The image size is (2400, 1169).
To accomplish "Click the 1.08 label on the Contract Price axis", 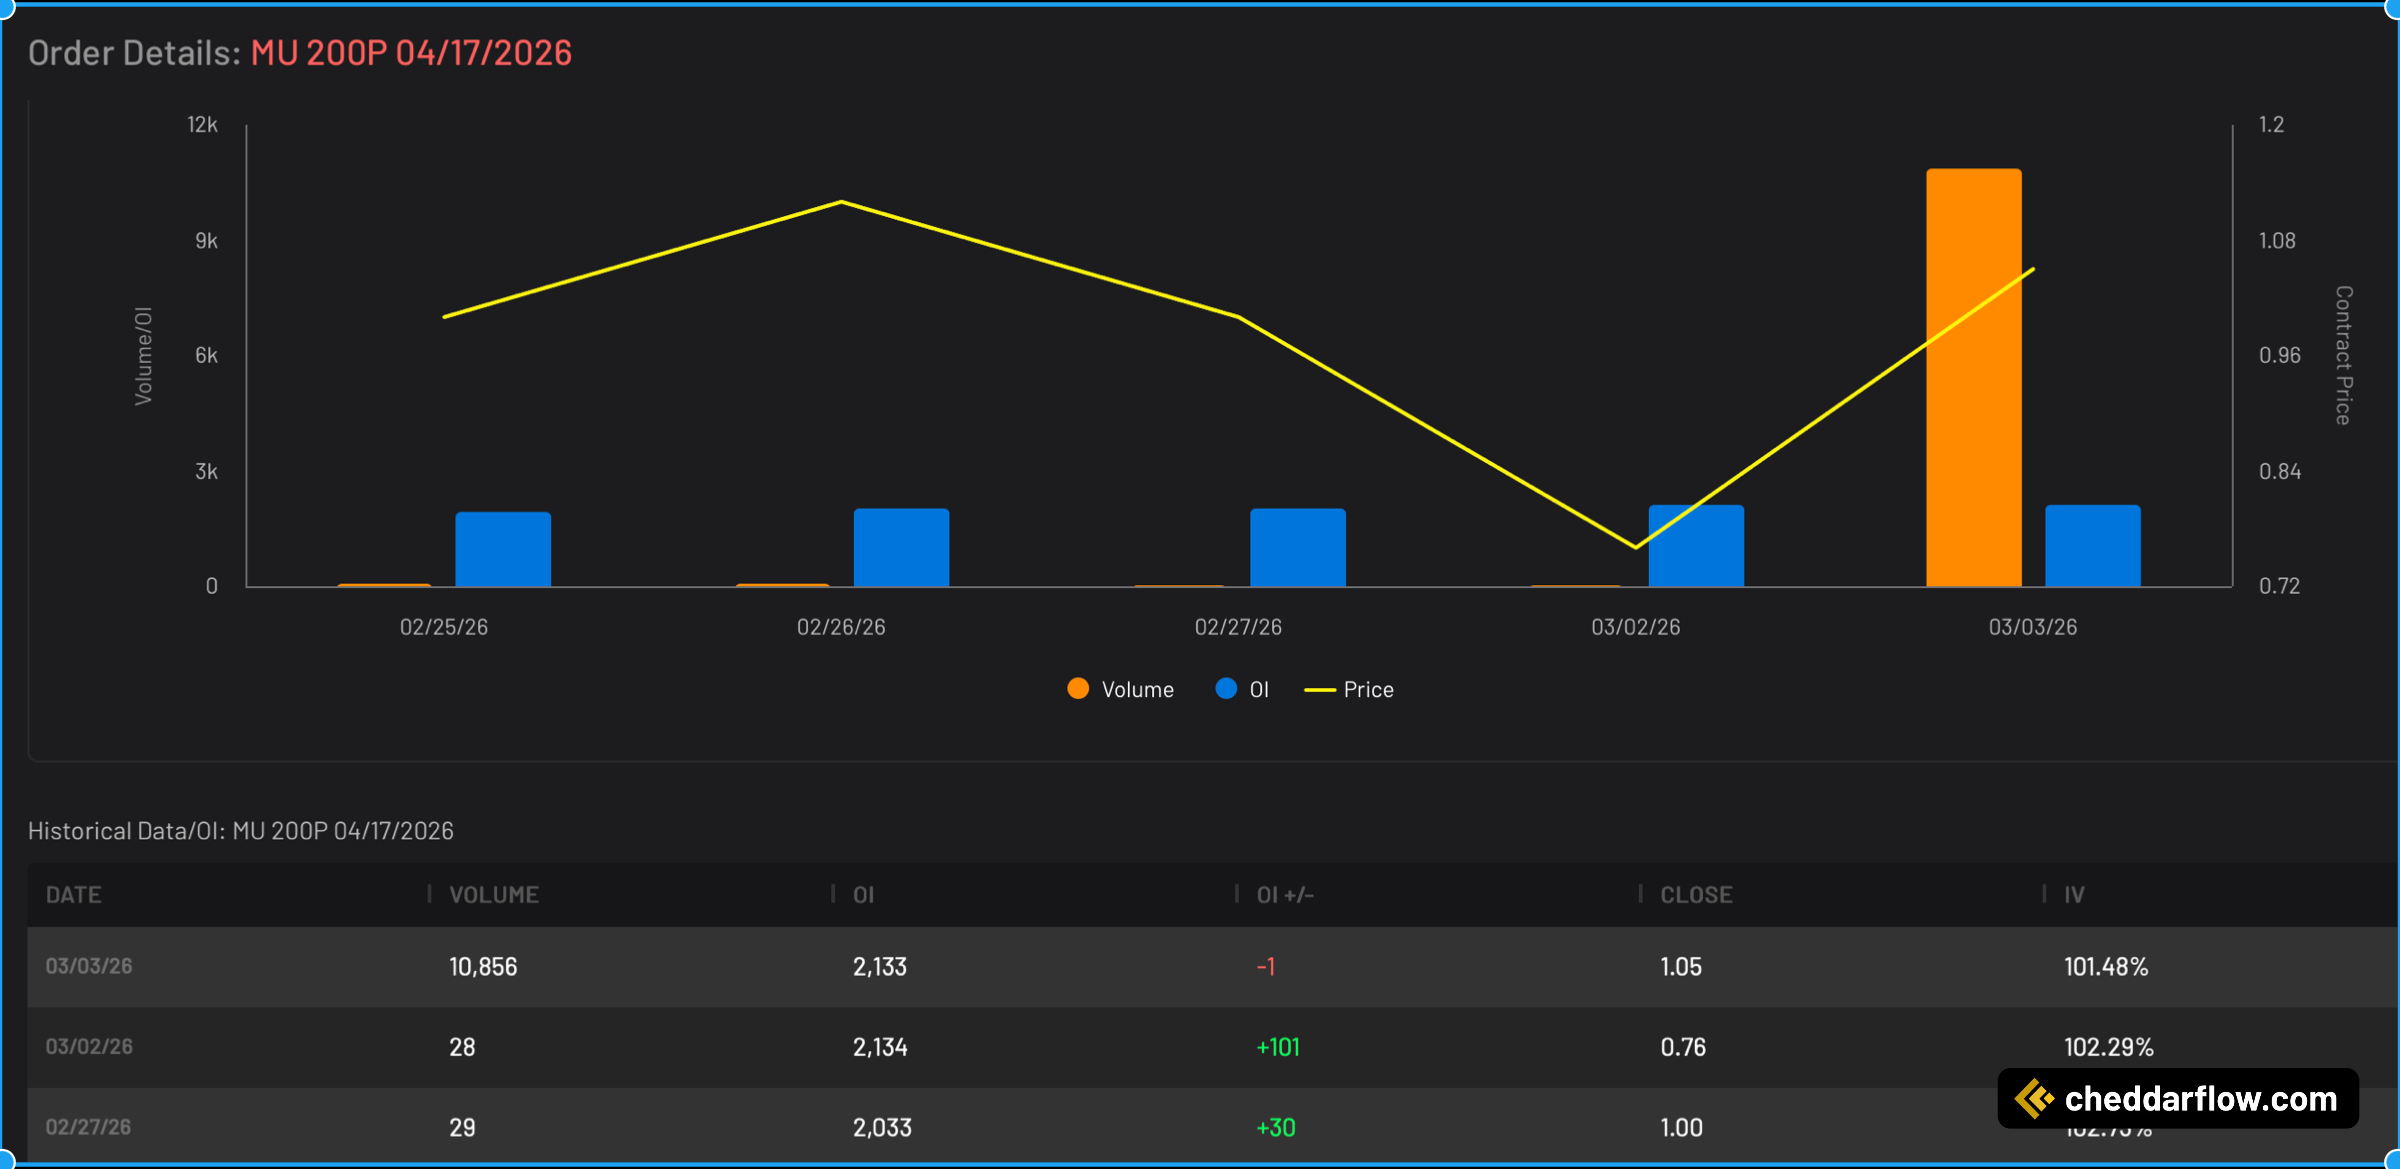I will (x=2277, y=241).
